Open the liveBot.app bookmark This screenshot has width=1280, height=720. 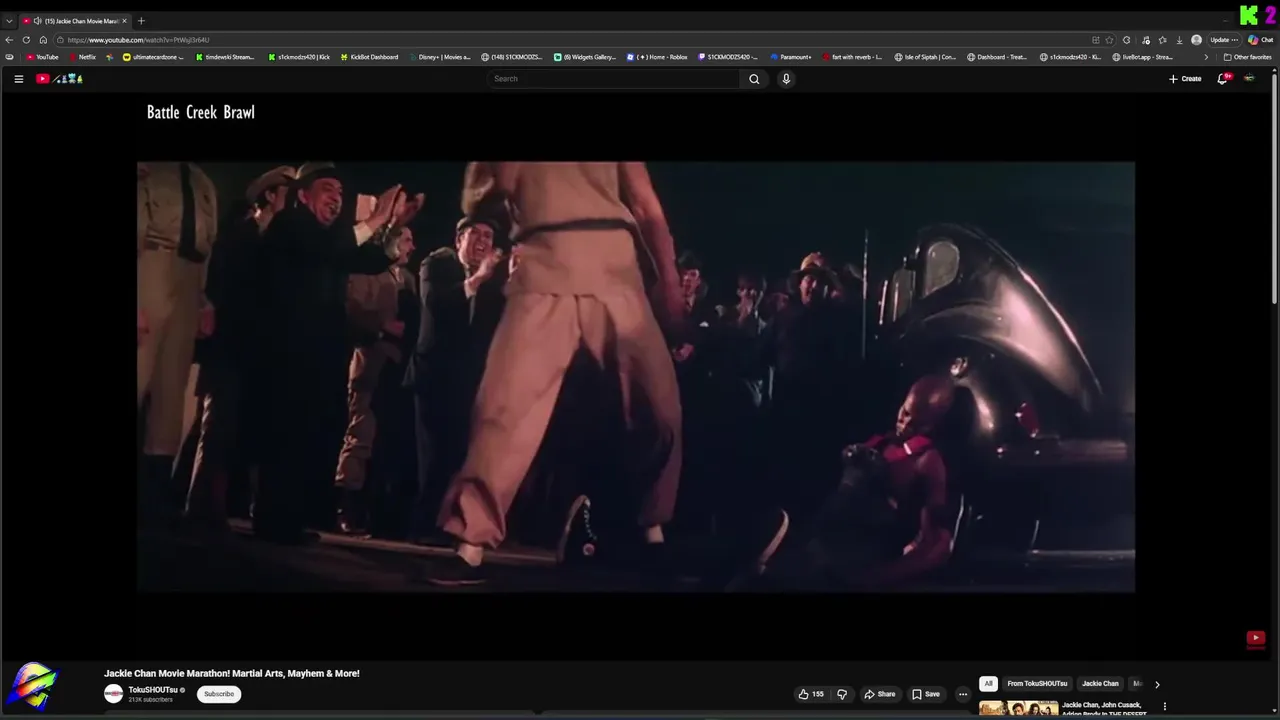pos(1142,57)
